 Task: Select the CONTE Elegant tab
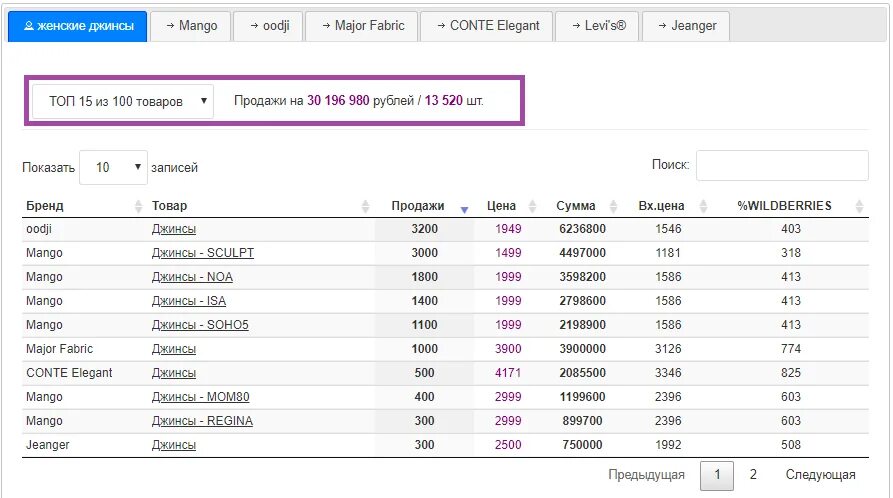click(x=487, y=26)
